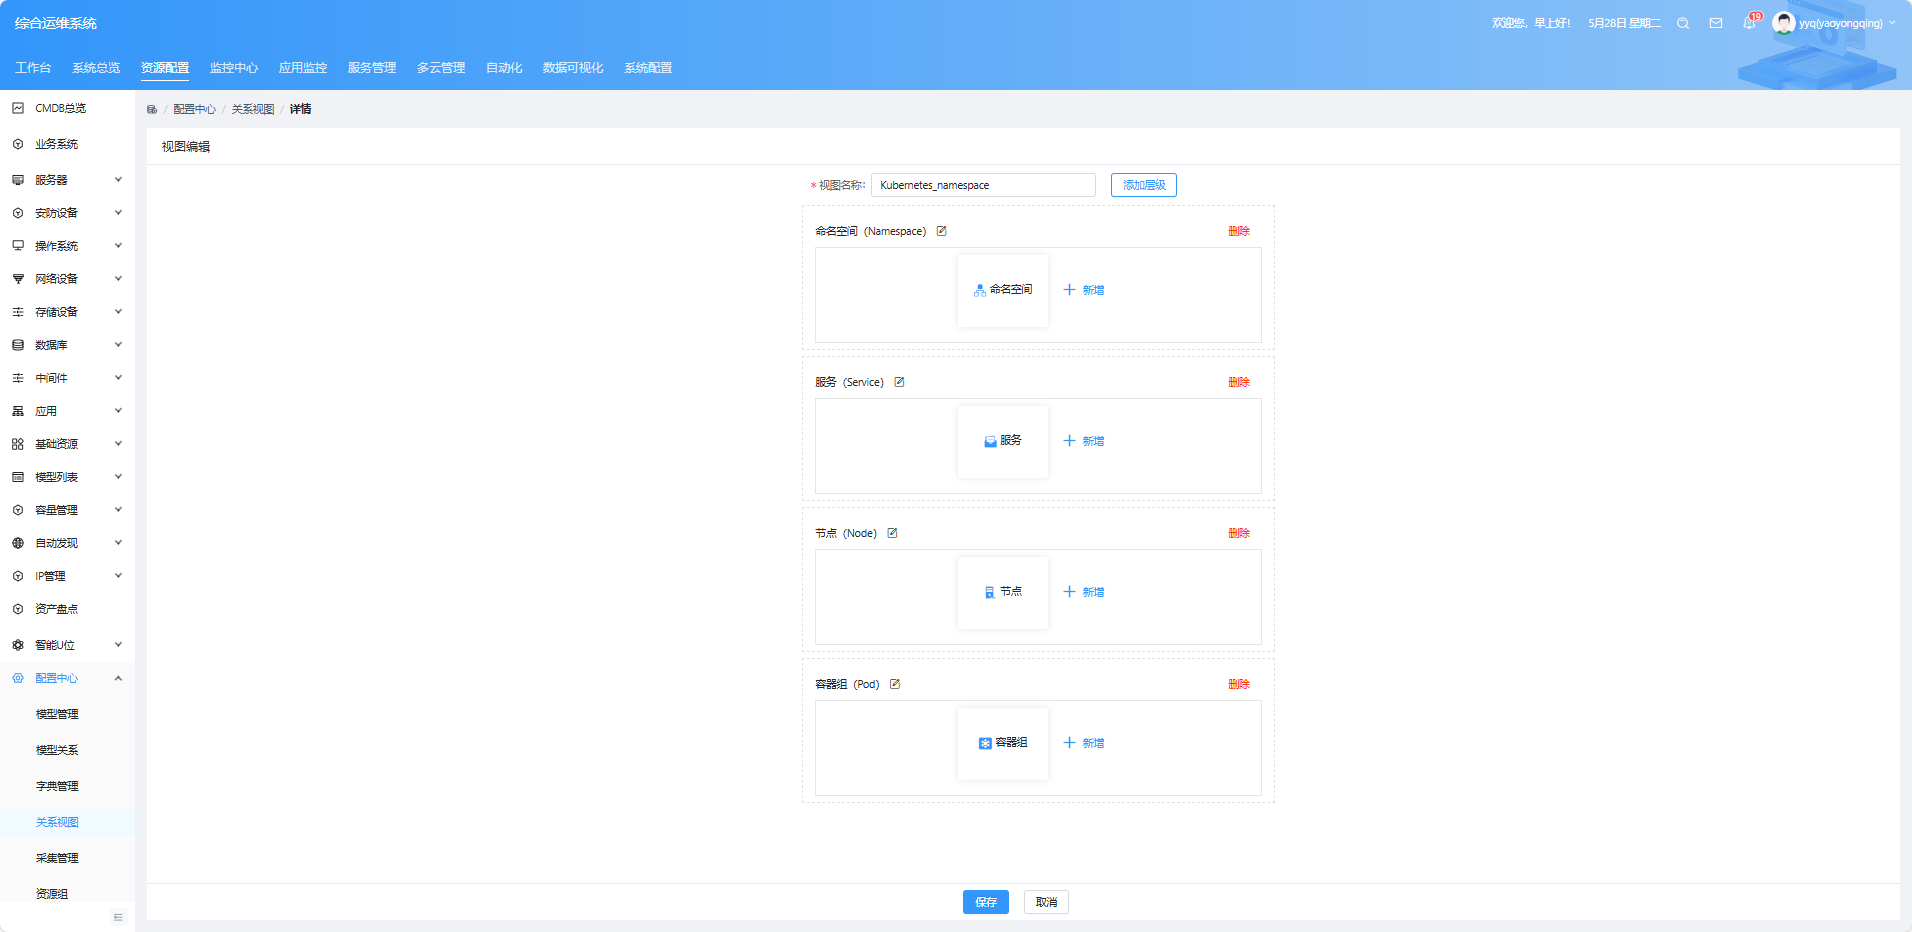Viewport: 1912px width, 932px height.
Task: Open 字典管理 in sidebar
Action: coord(57,786)
